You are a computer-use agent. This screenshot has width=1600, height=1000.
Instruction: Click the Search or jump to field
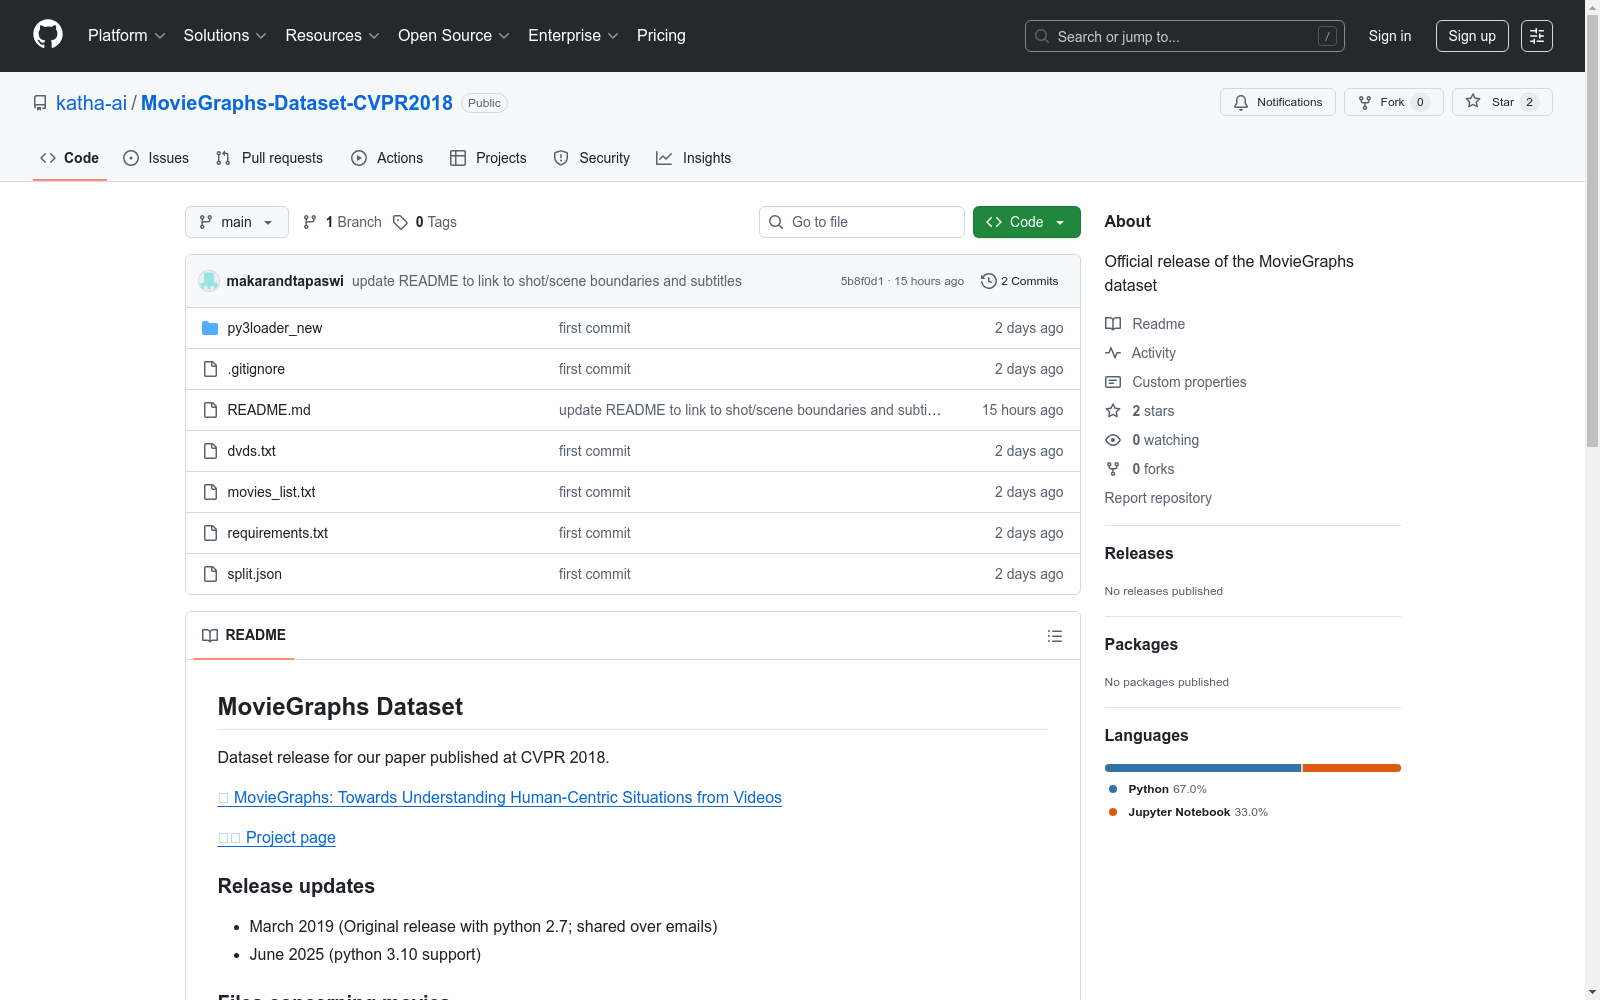pyautogui.click(x=1185, y=36)
